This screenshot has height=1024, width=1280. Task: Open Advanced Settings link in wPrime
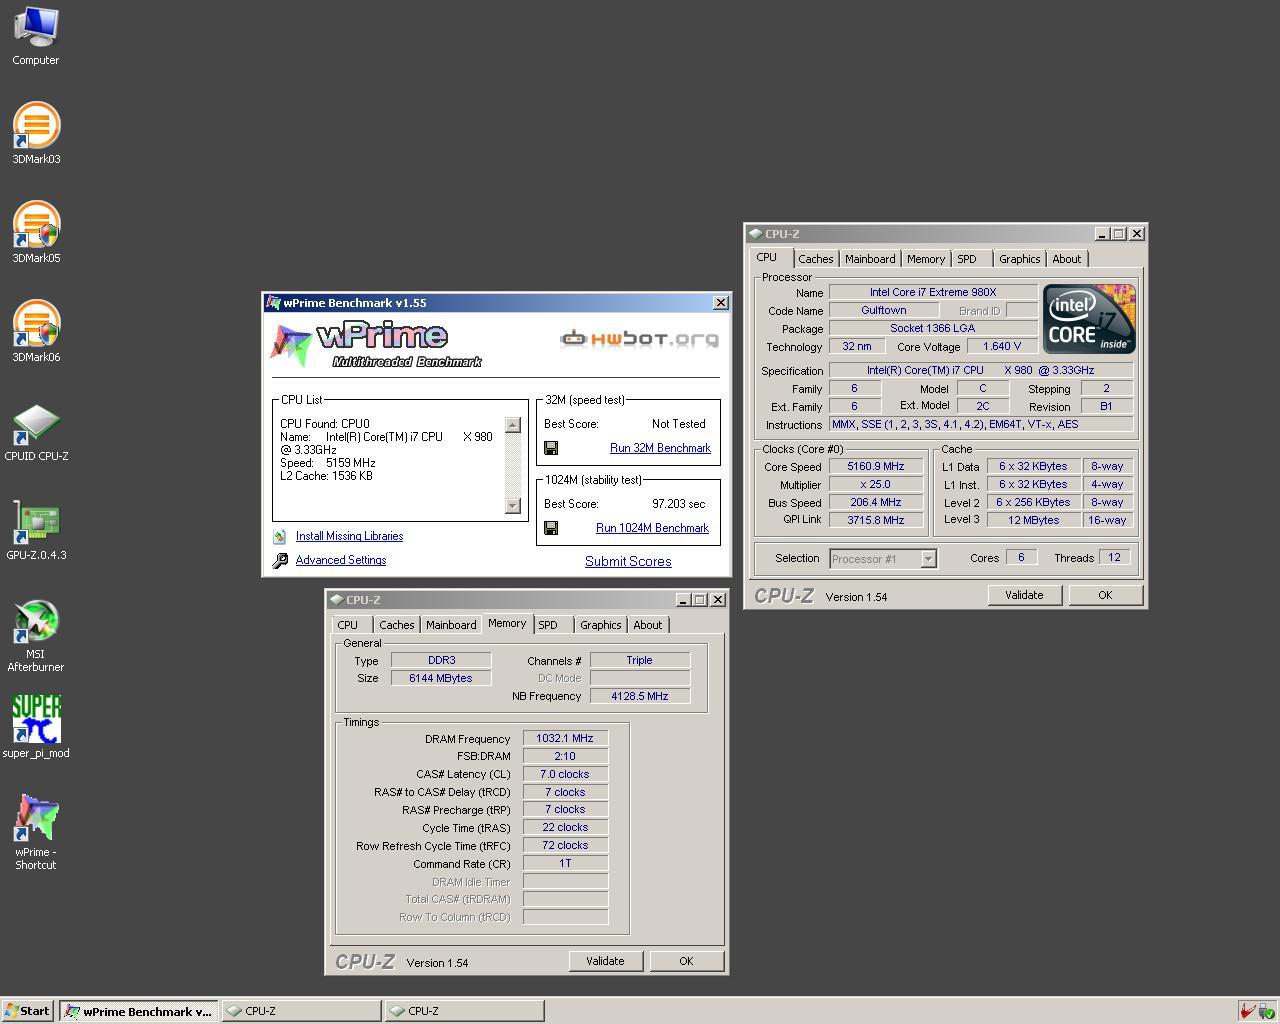click(341, 560)
